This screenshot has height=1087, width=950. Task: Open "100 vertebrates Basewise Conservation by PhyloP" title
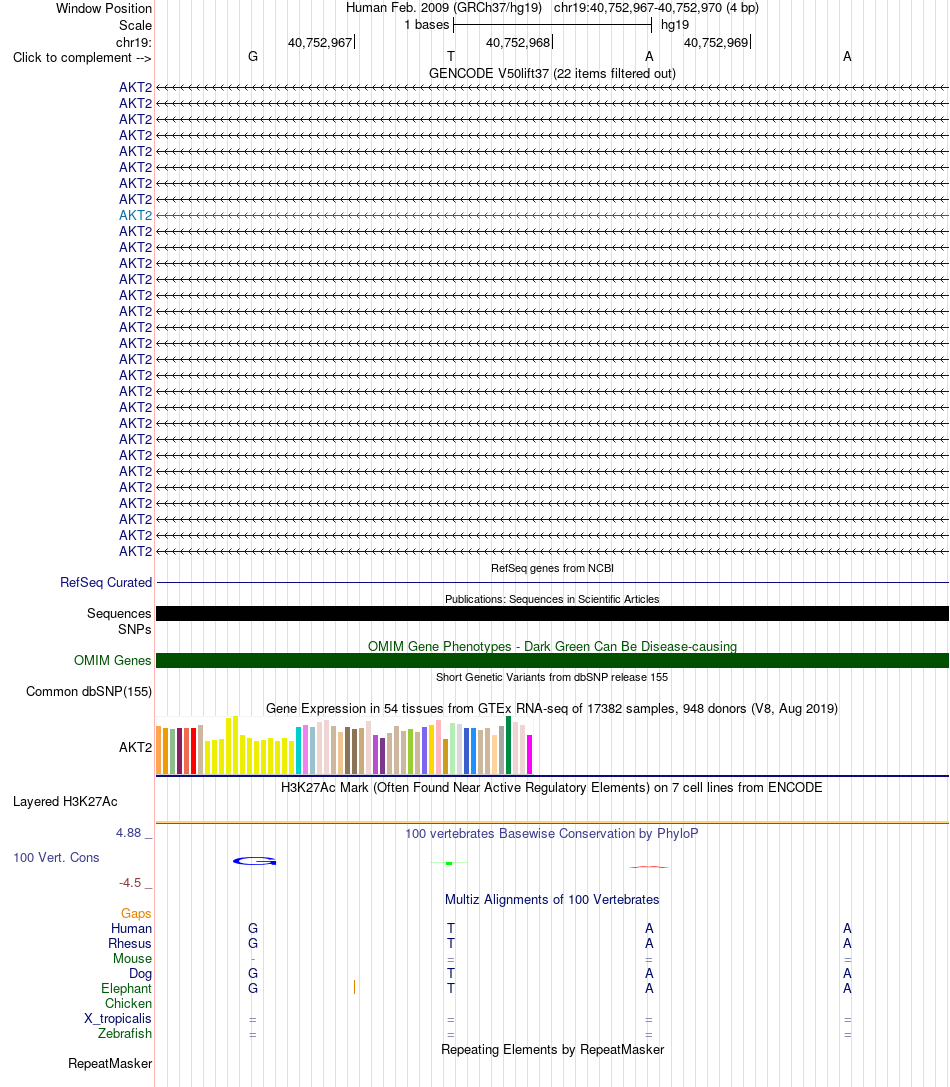coord(552,833)
